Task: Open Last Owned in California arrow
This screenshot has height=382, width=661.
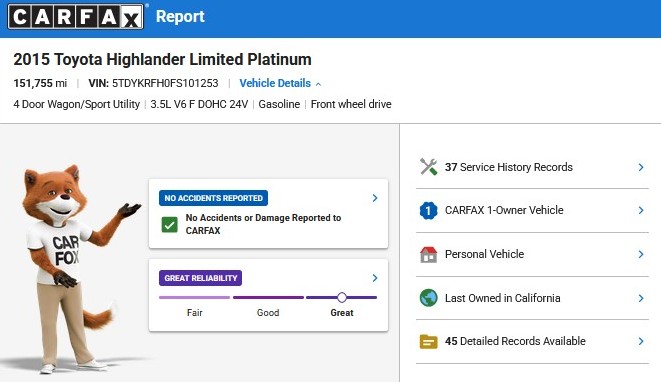Action: click(x=641, y=298)
